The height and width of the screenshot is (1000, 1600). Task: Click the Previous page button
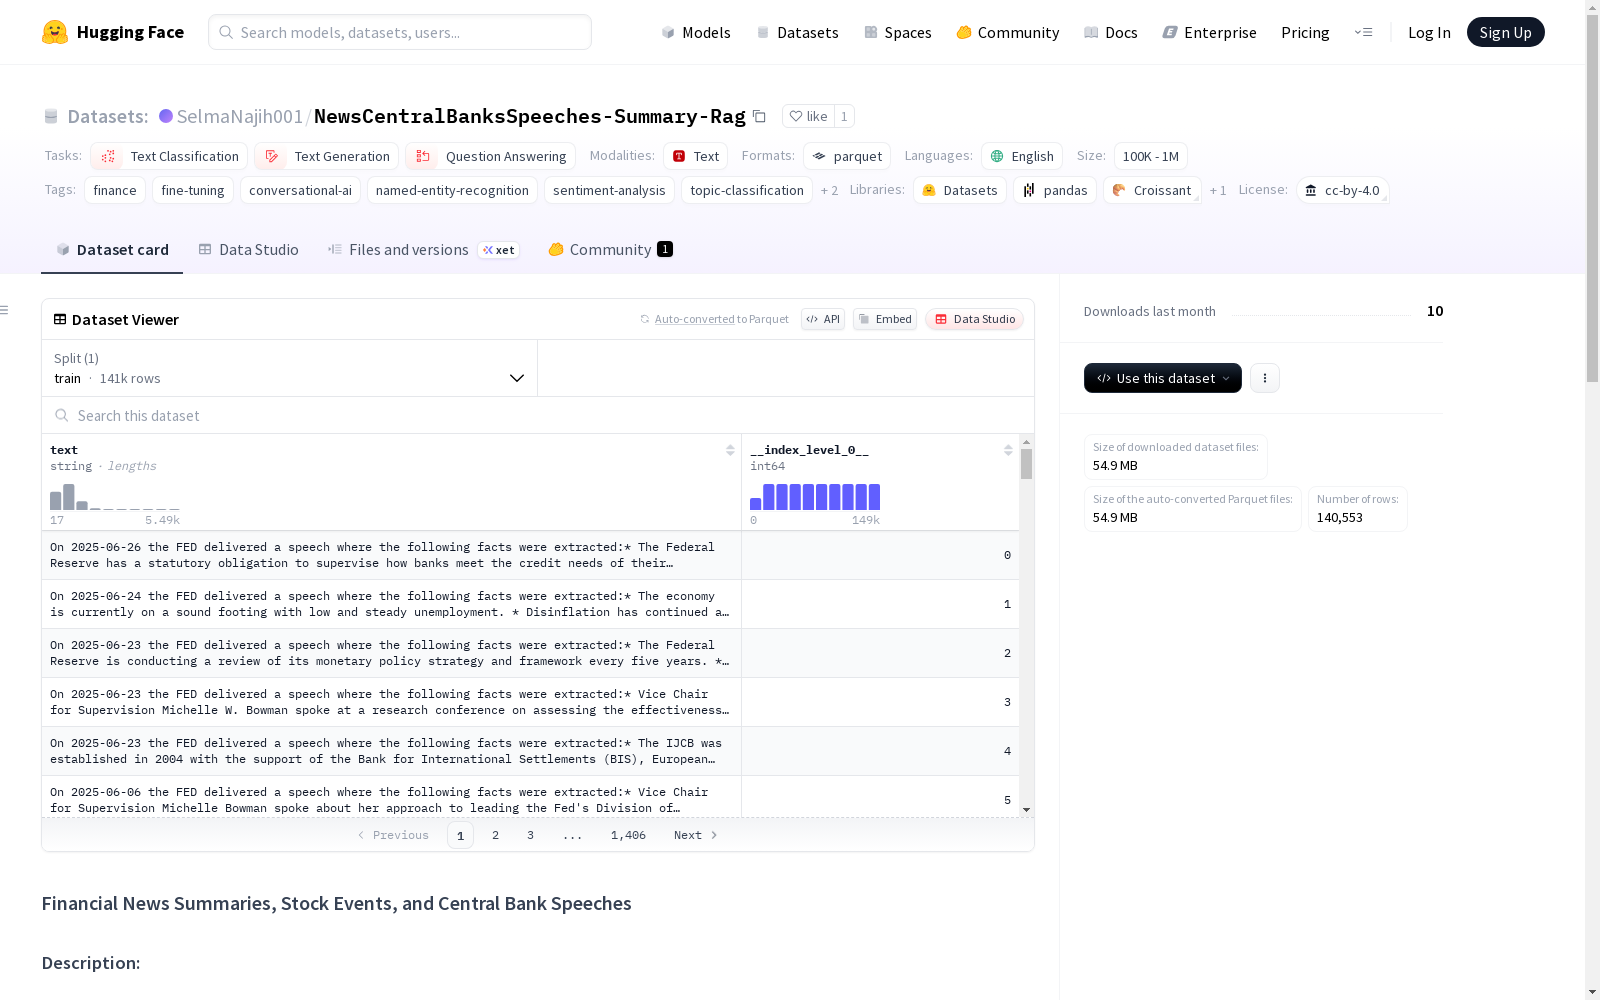point(393,835)
